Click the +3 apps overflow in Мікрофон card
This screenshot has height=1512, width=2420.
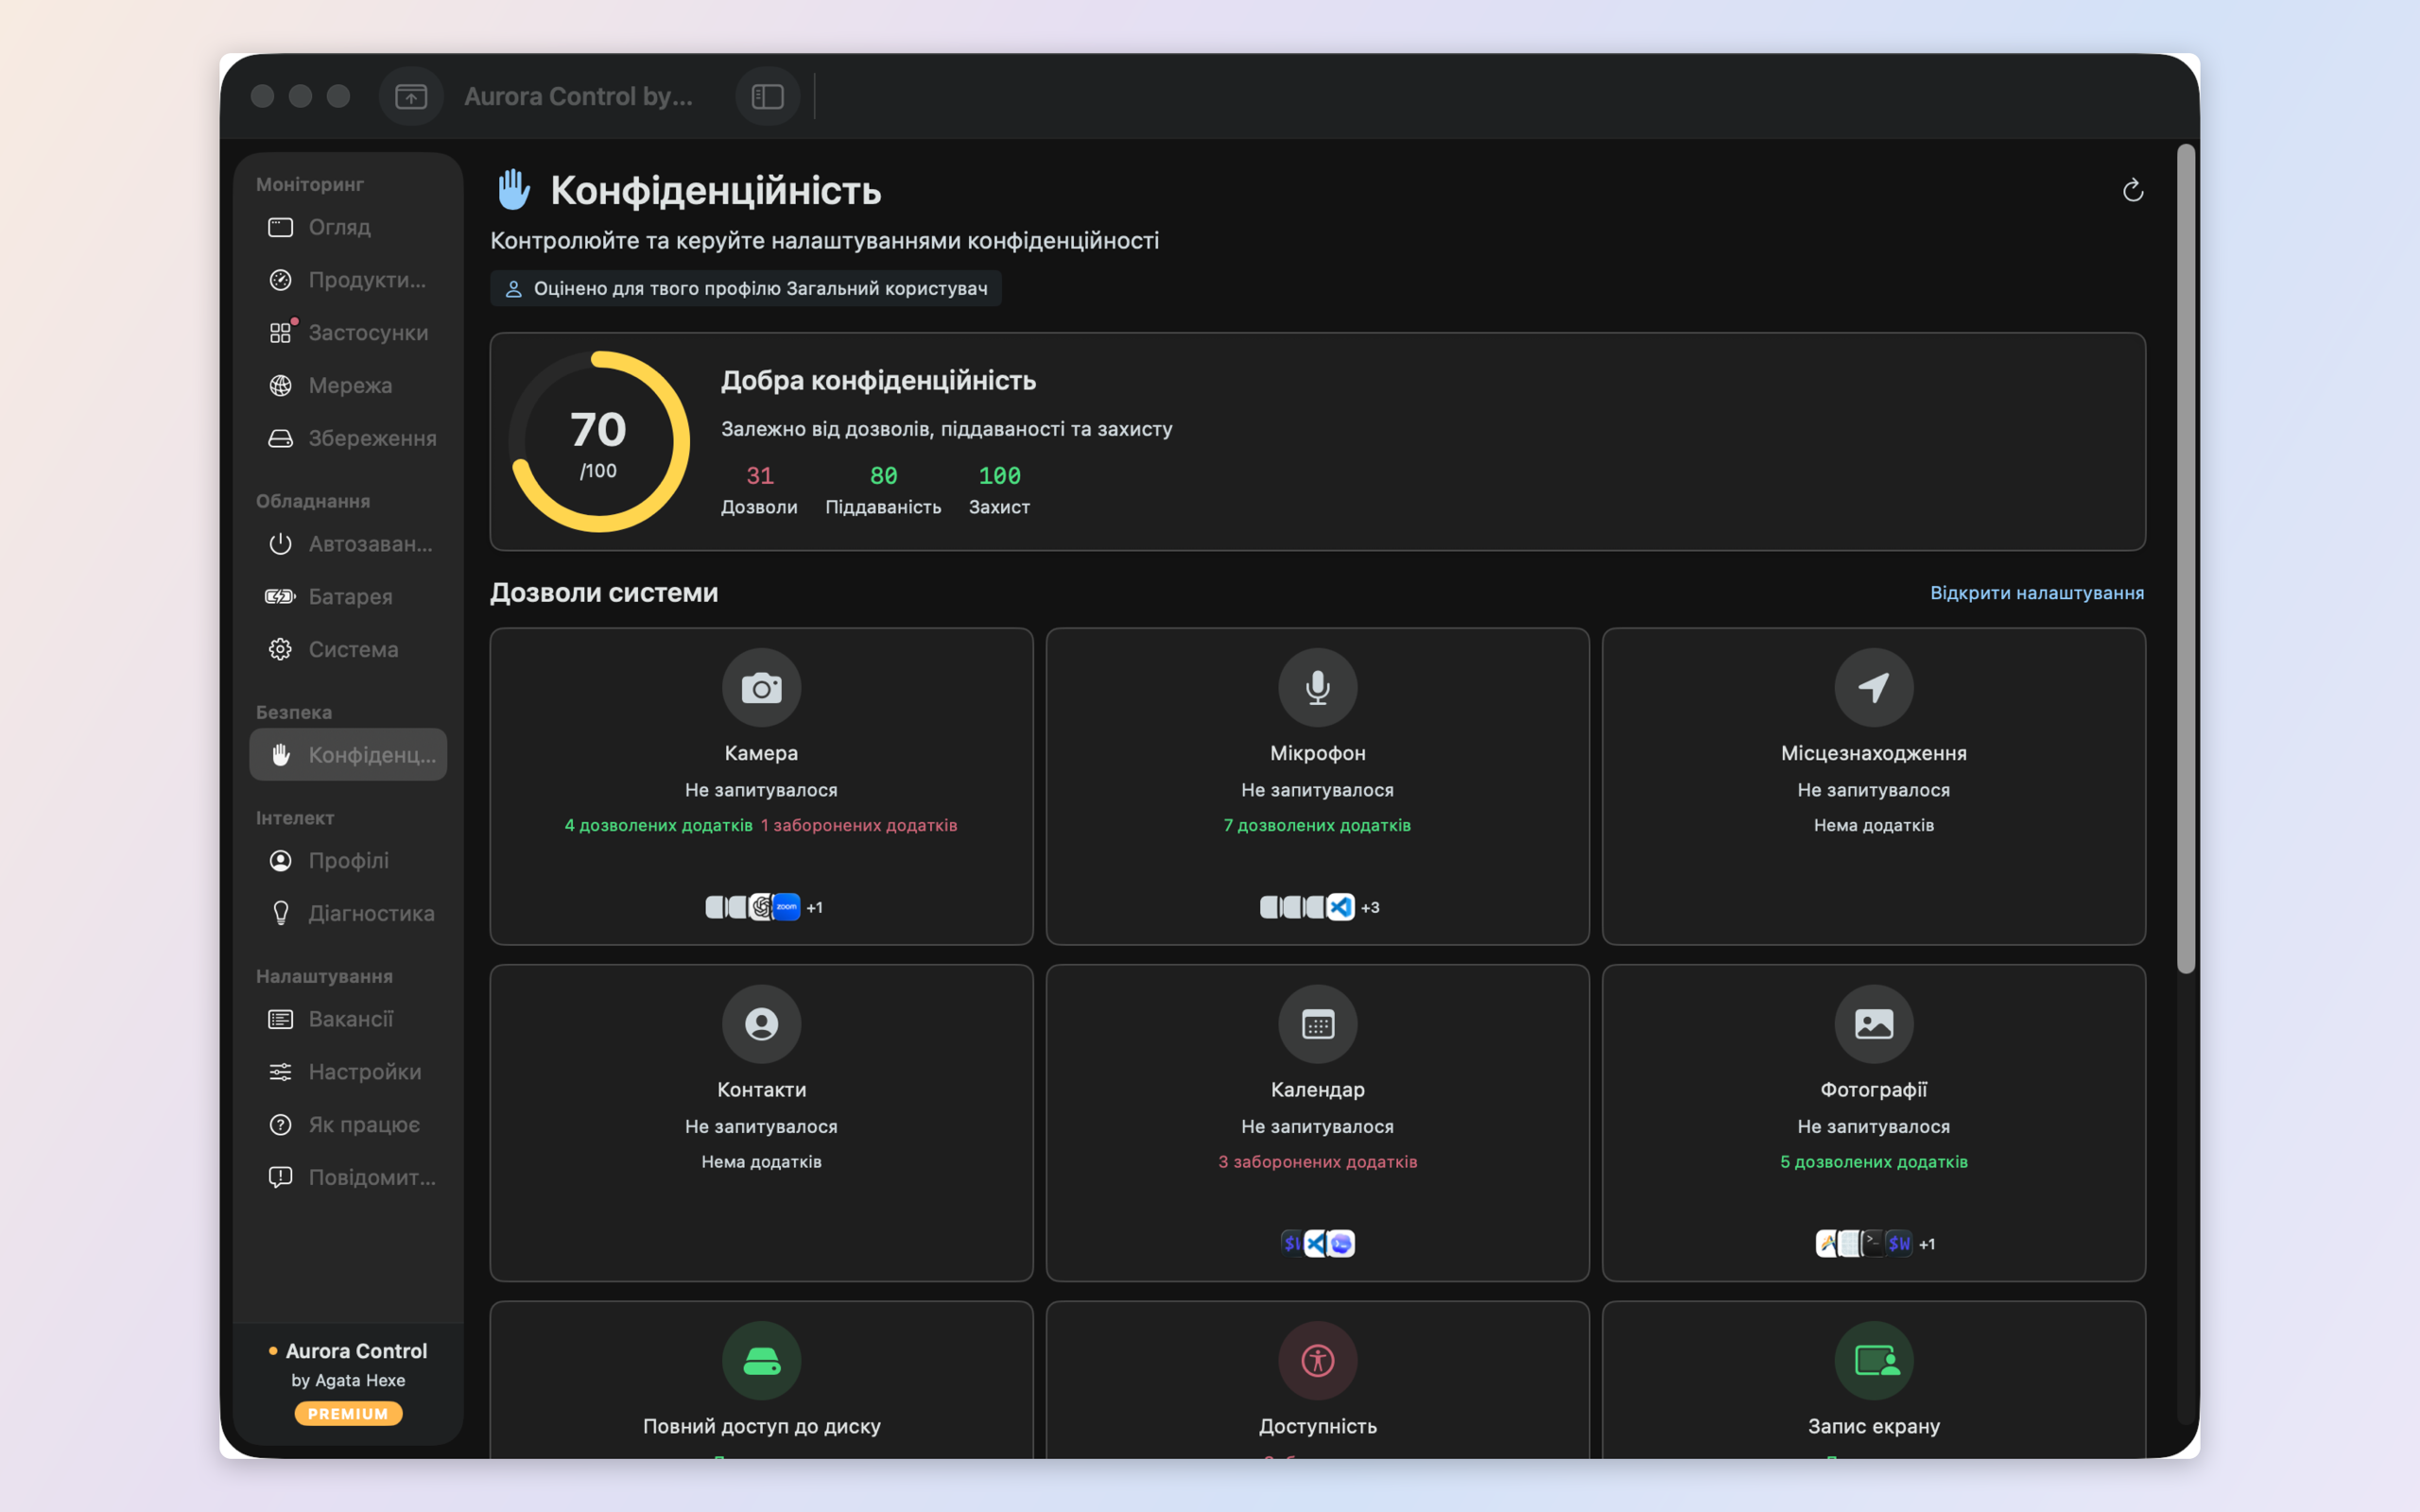[x=1370, y=908]
